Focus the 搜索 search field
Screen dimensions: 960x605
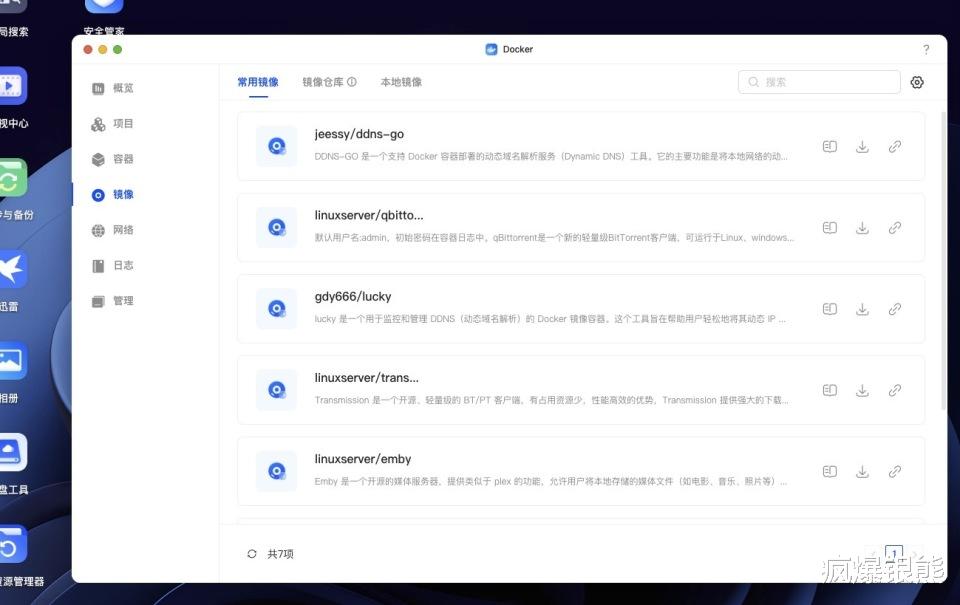[819, 82]
